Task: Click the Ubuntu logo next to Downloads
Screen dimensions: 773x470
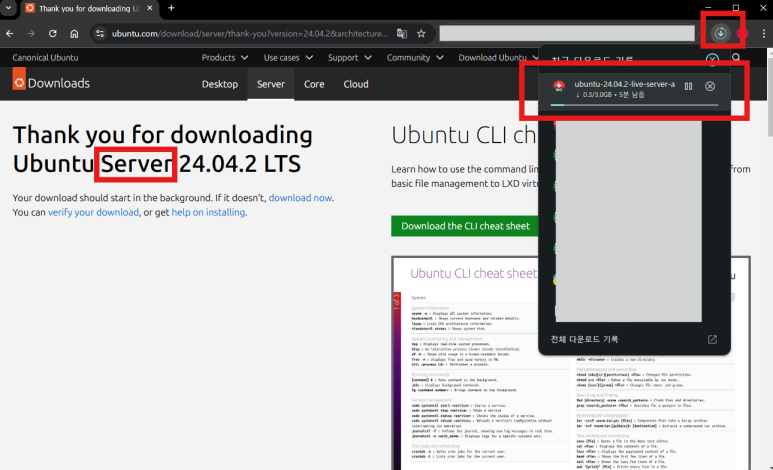Action: point(19,79)
